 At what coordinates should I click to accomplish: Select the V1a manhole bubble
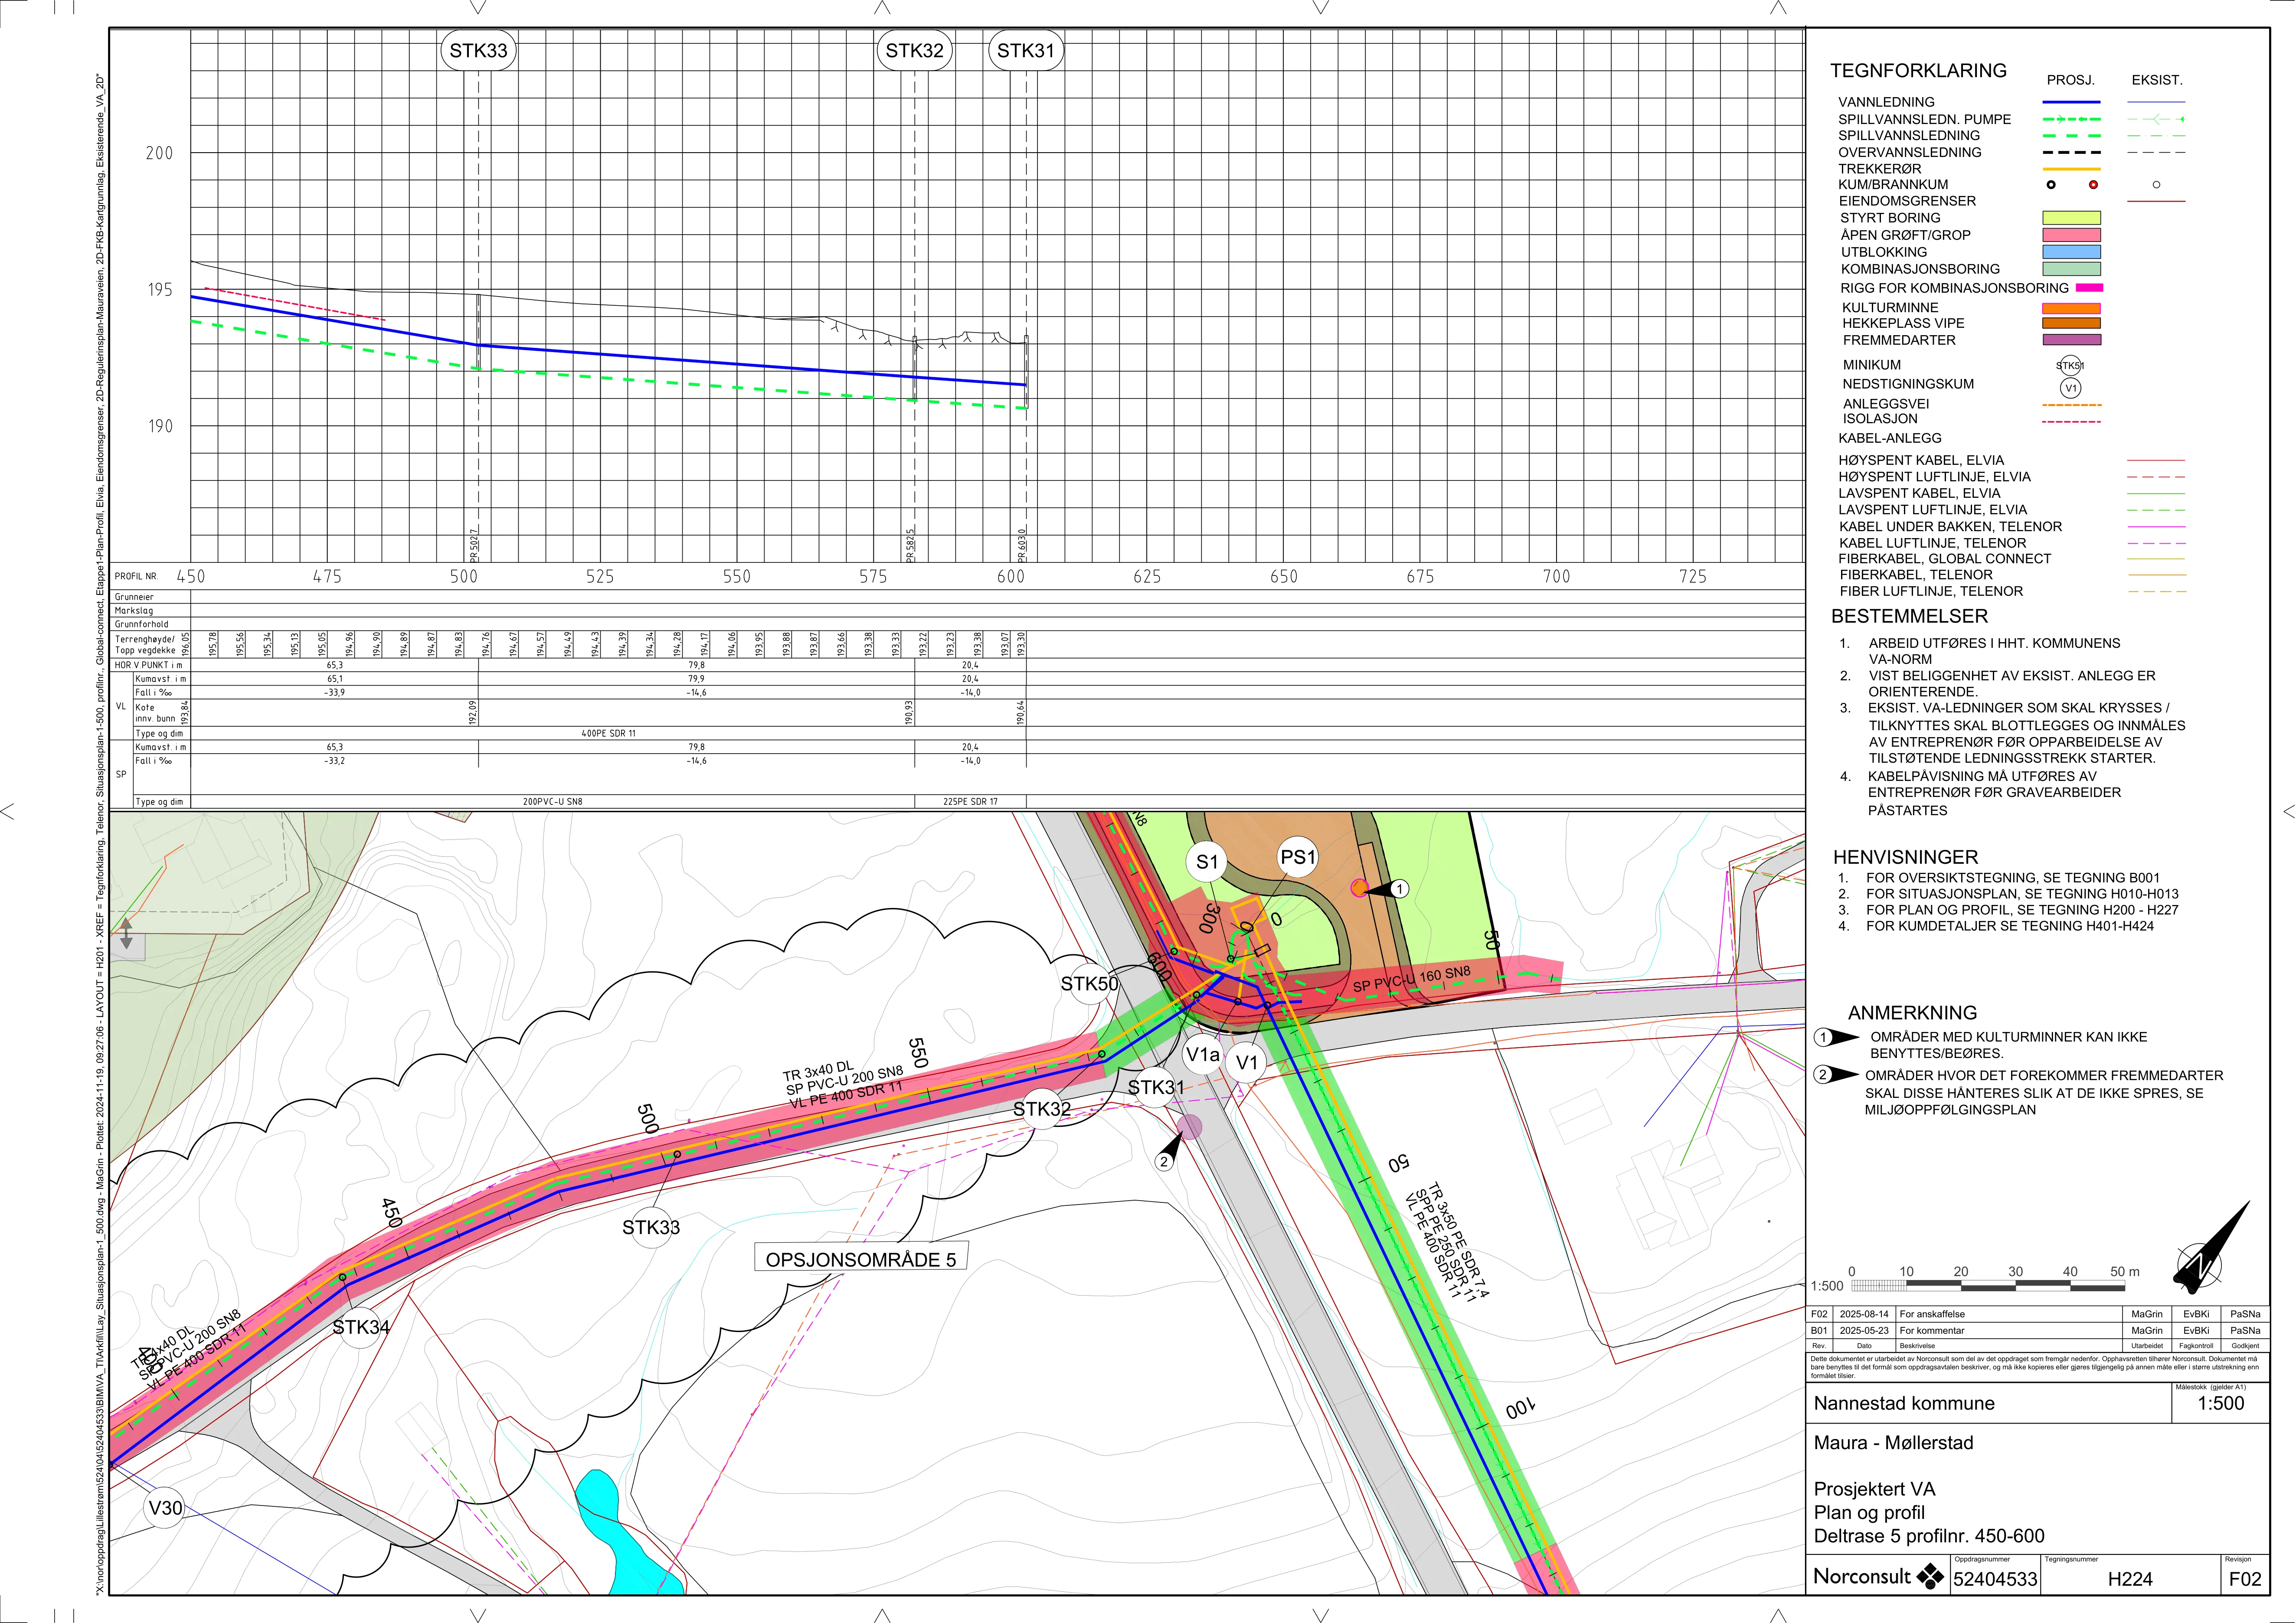(1203, 1055)
